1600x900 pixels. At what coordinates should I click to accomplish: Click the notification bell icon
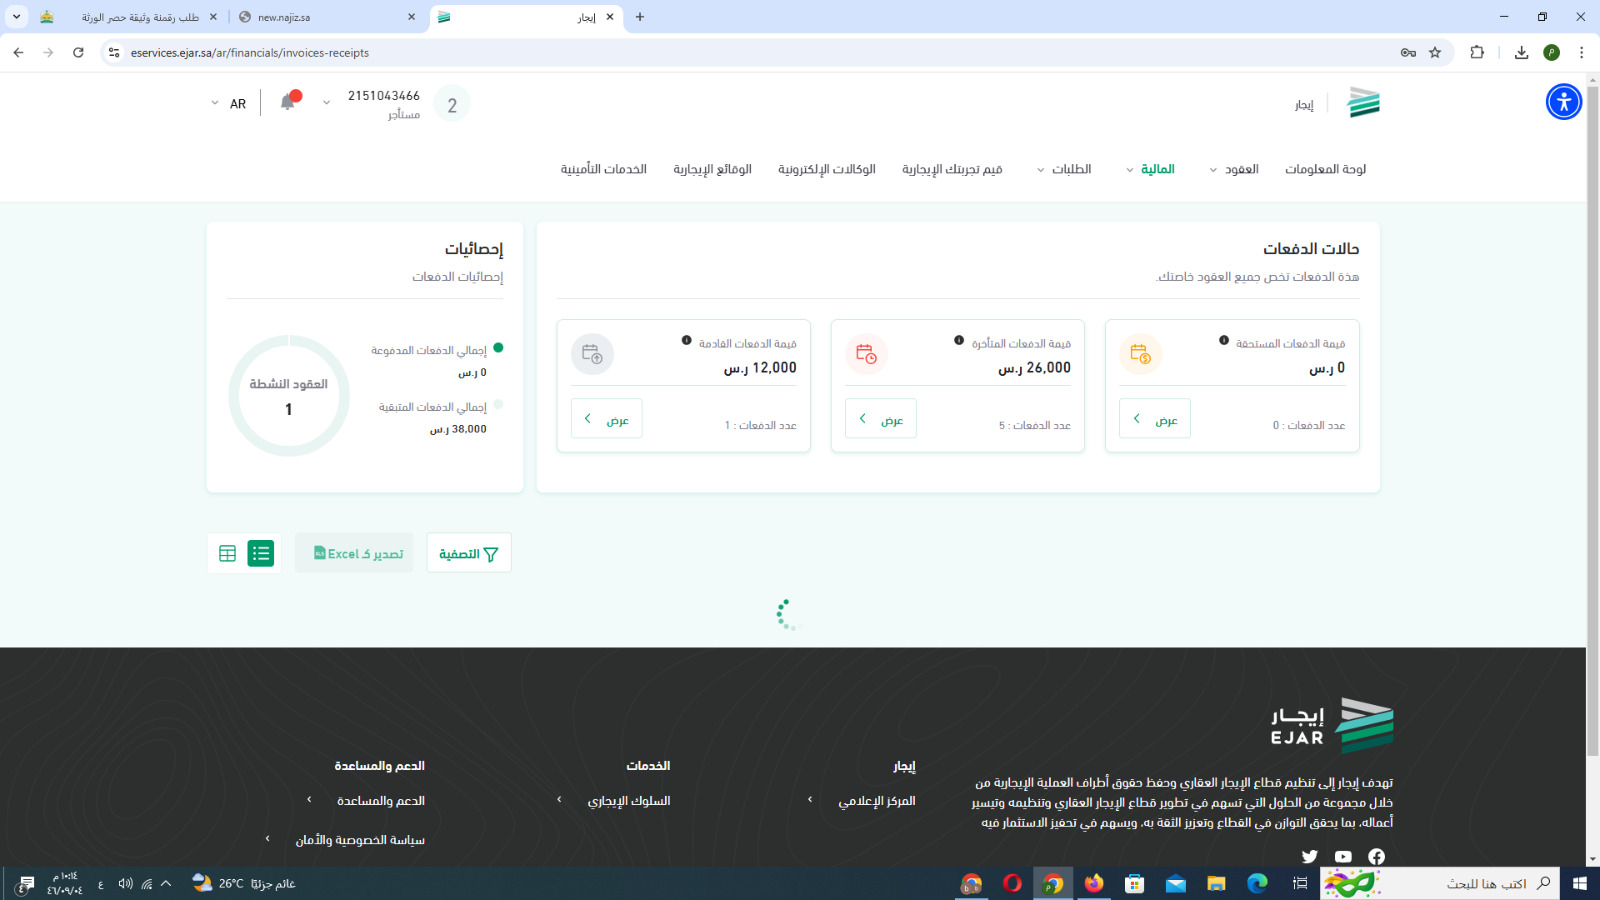(x=289, y=102)
